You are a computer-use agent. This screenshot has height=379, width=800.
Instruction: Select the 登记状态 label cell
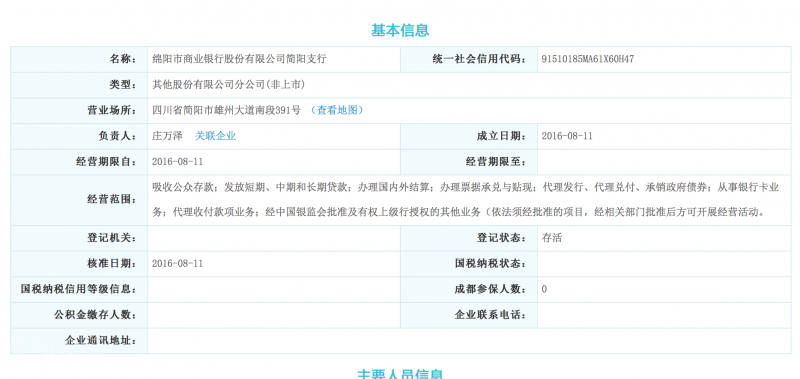468,238
